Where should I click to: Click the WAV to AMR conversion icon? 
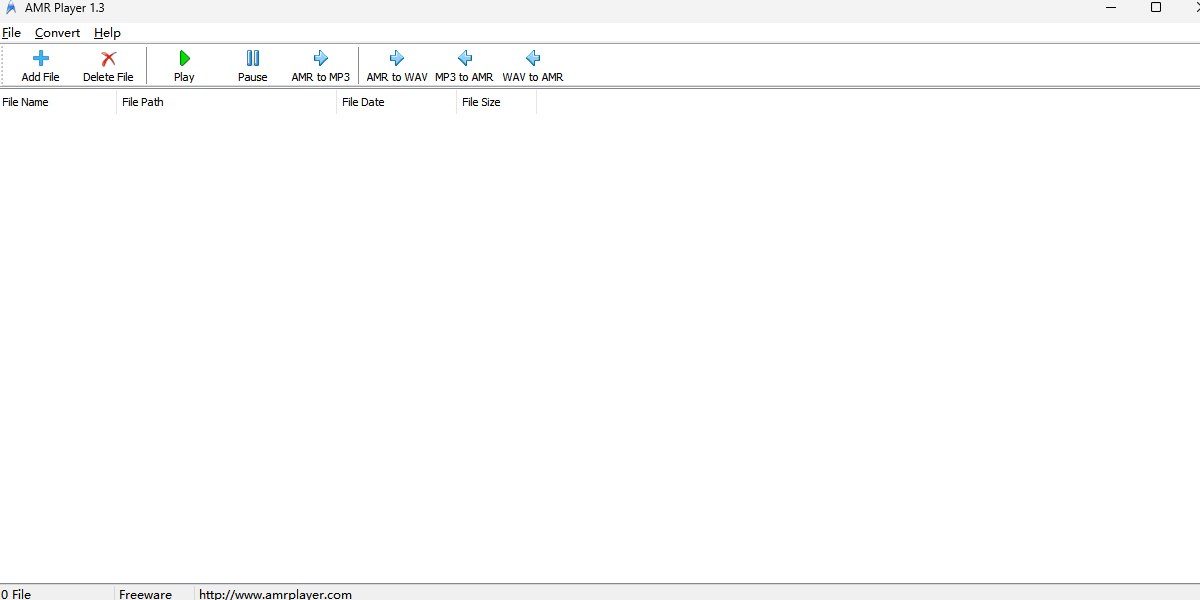[533, 59]
